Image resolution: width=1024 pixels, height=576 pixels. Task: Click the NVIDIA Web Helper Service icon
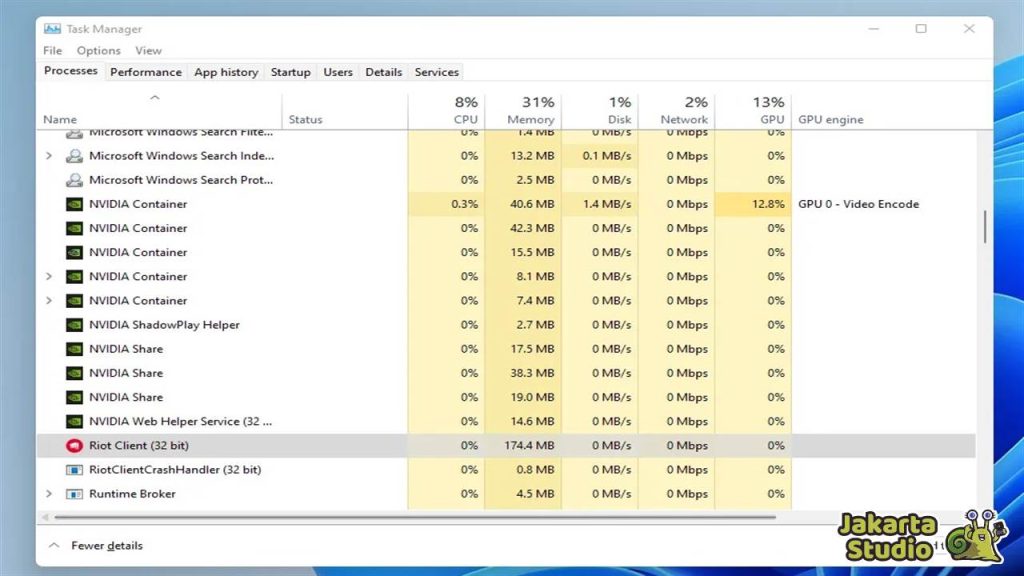pos(74,421)
